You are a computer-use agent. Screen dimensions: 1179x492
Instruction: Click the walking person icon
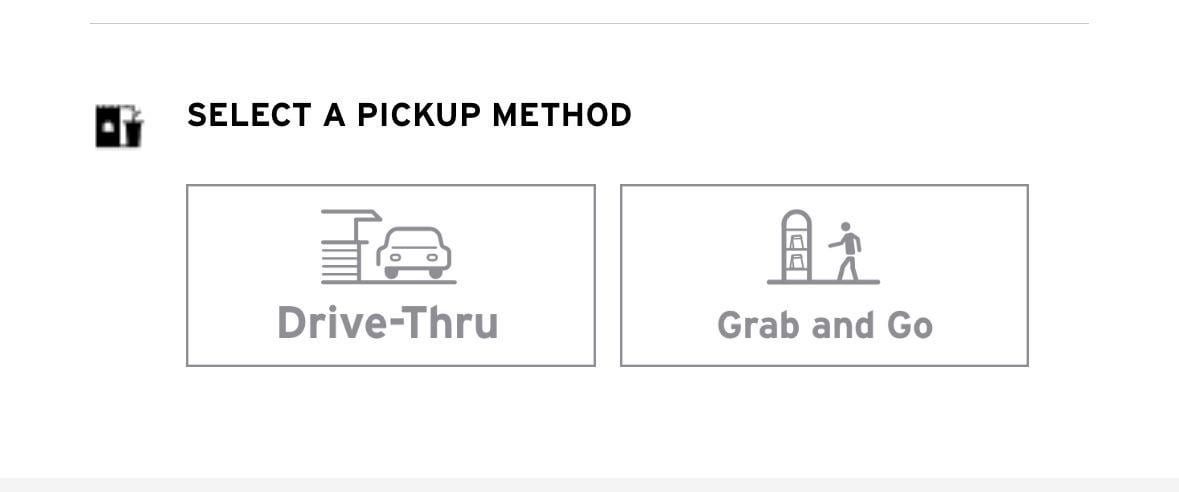(847, 250)
